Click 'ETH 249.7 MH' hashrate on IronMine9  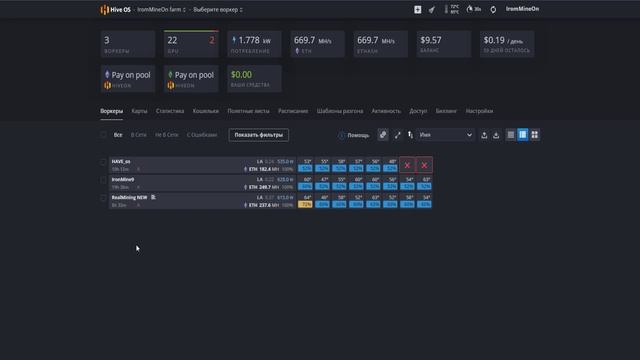pyautogui.click(x=264, y=187)
